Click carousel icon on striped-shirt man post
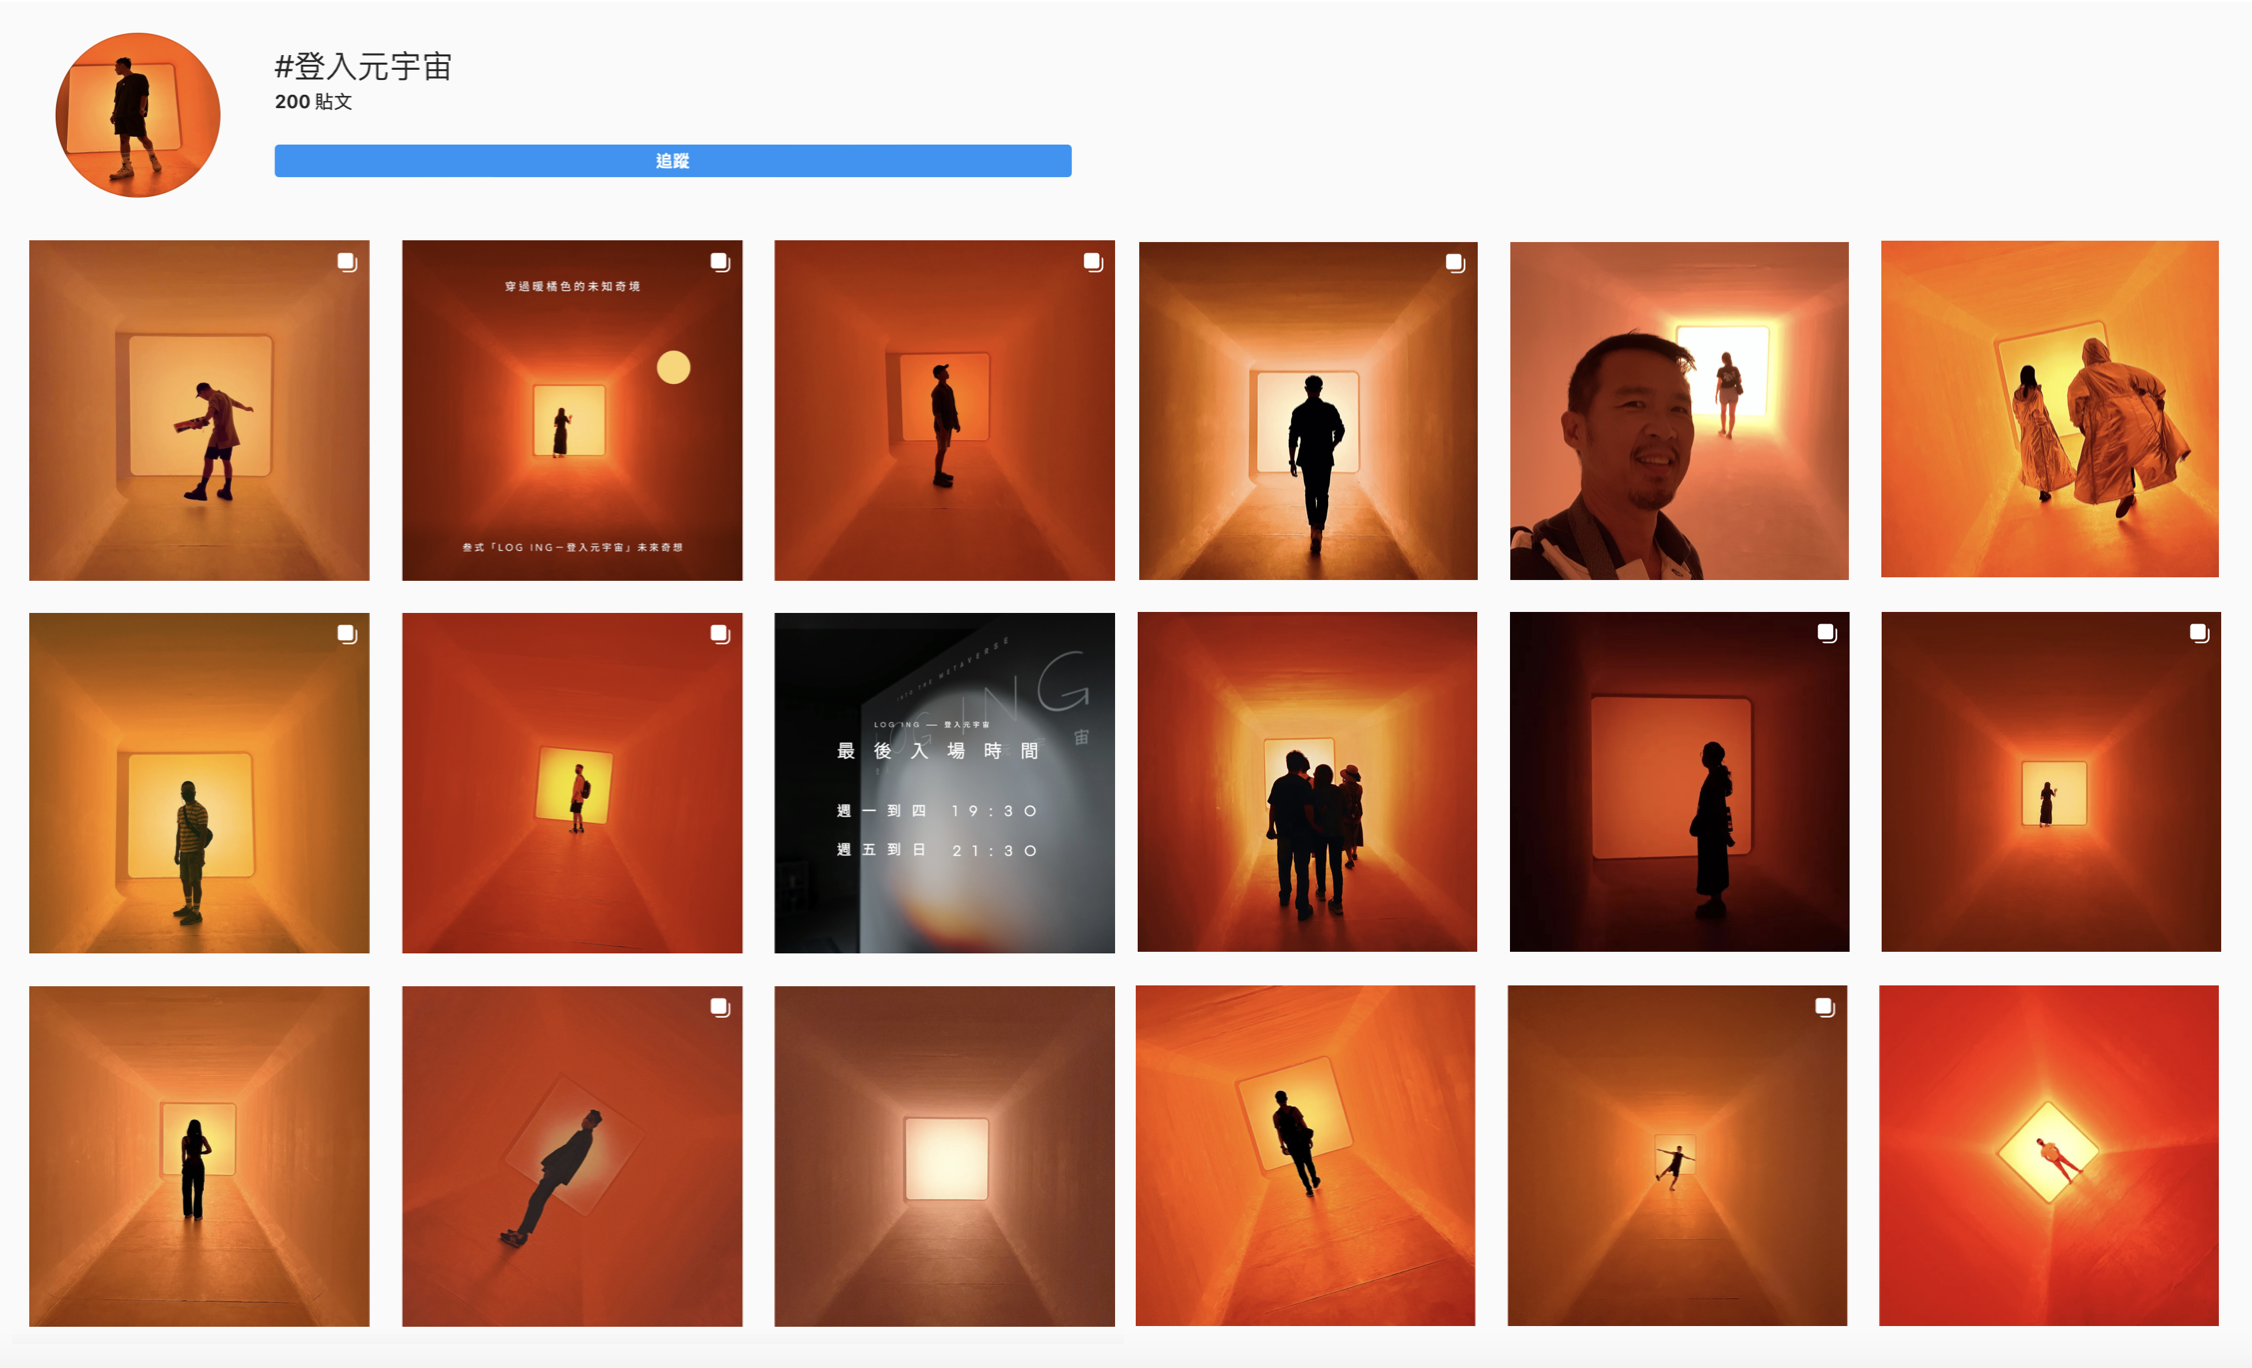The image size is (2252, 1368). click(346, 634)
